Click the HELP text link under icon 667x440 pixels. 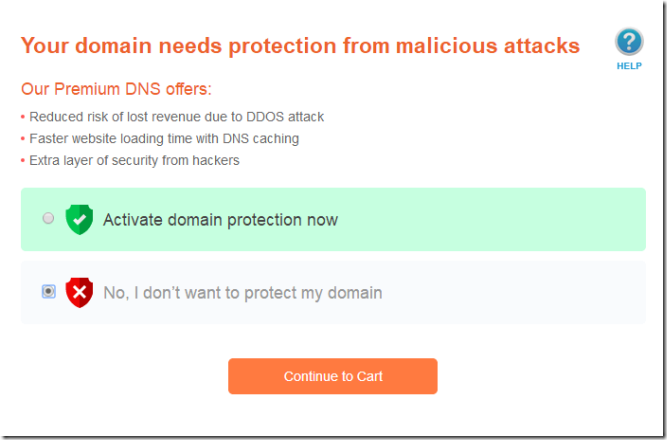pyautogui.click(x=628, y=66)
